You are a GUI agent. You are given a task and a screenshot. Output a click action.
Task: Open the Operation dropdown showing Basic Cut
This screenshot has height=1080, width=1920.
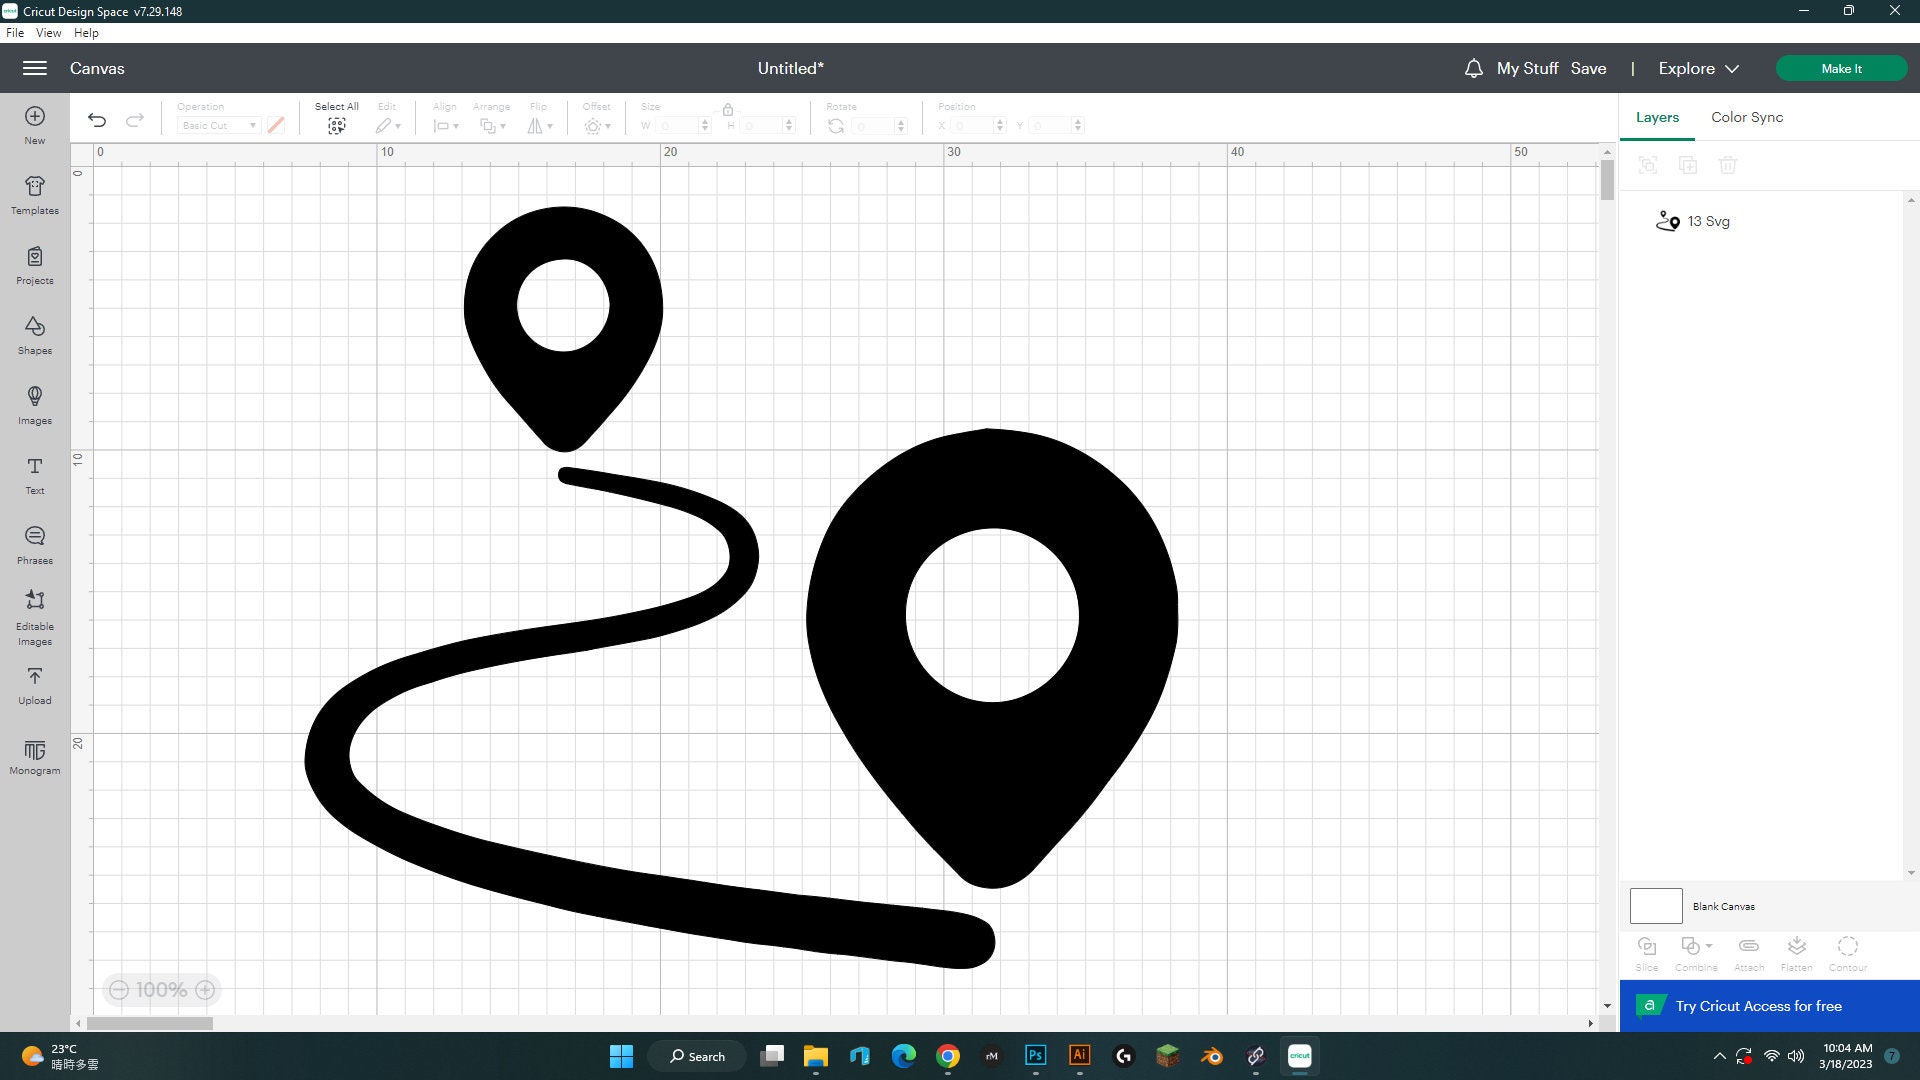click(217, 125)
